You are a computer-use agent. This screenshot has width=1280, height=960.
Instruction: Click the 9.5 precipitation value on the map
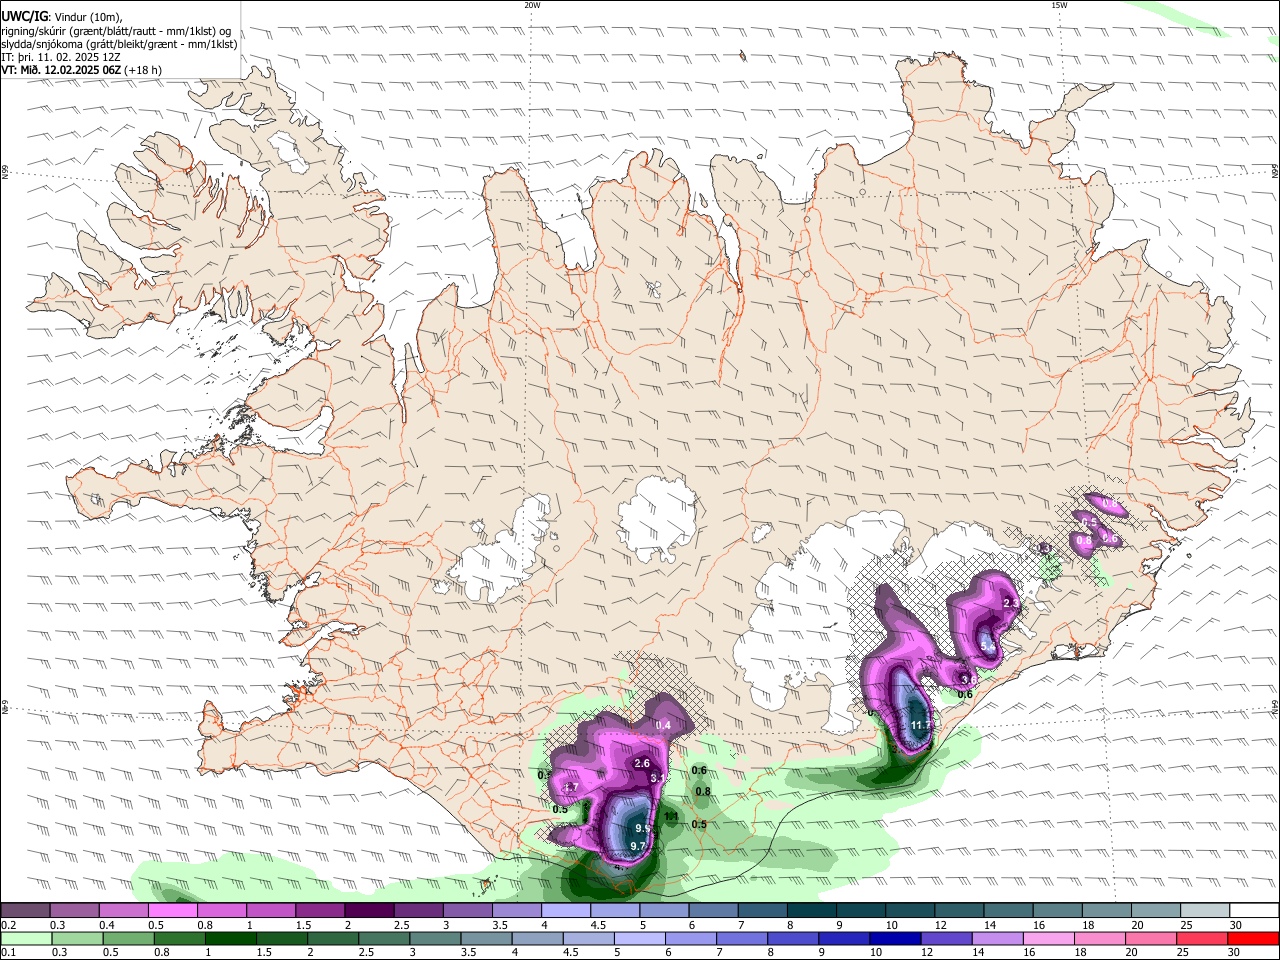point(643,828)
